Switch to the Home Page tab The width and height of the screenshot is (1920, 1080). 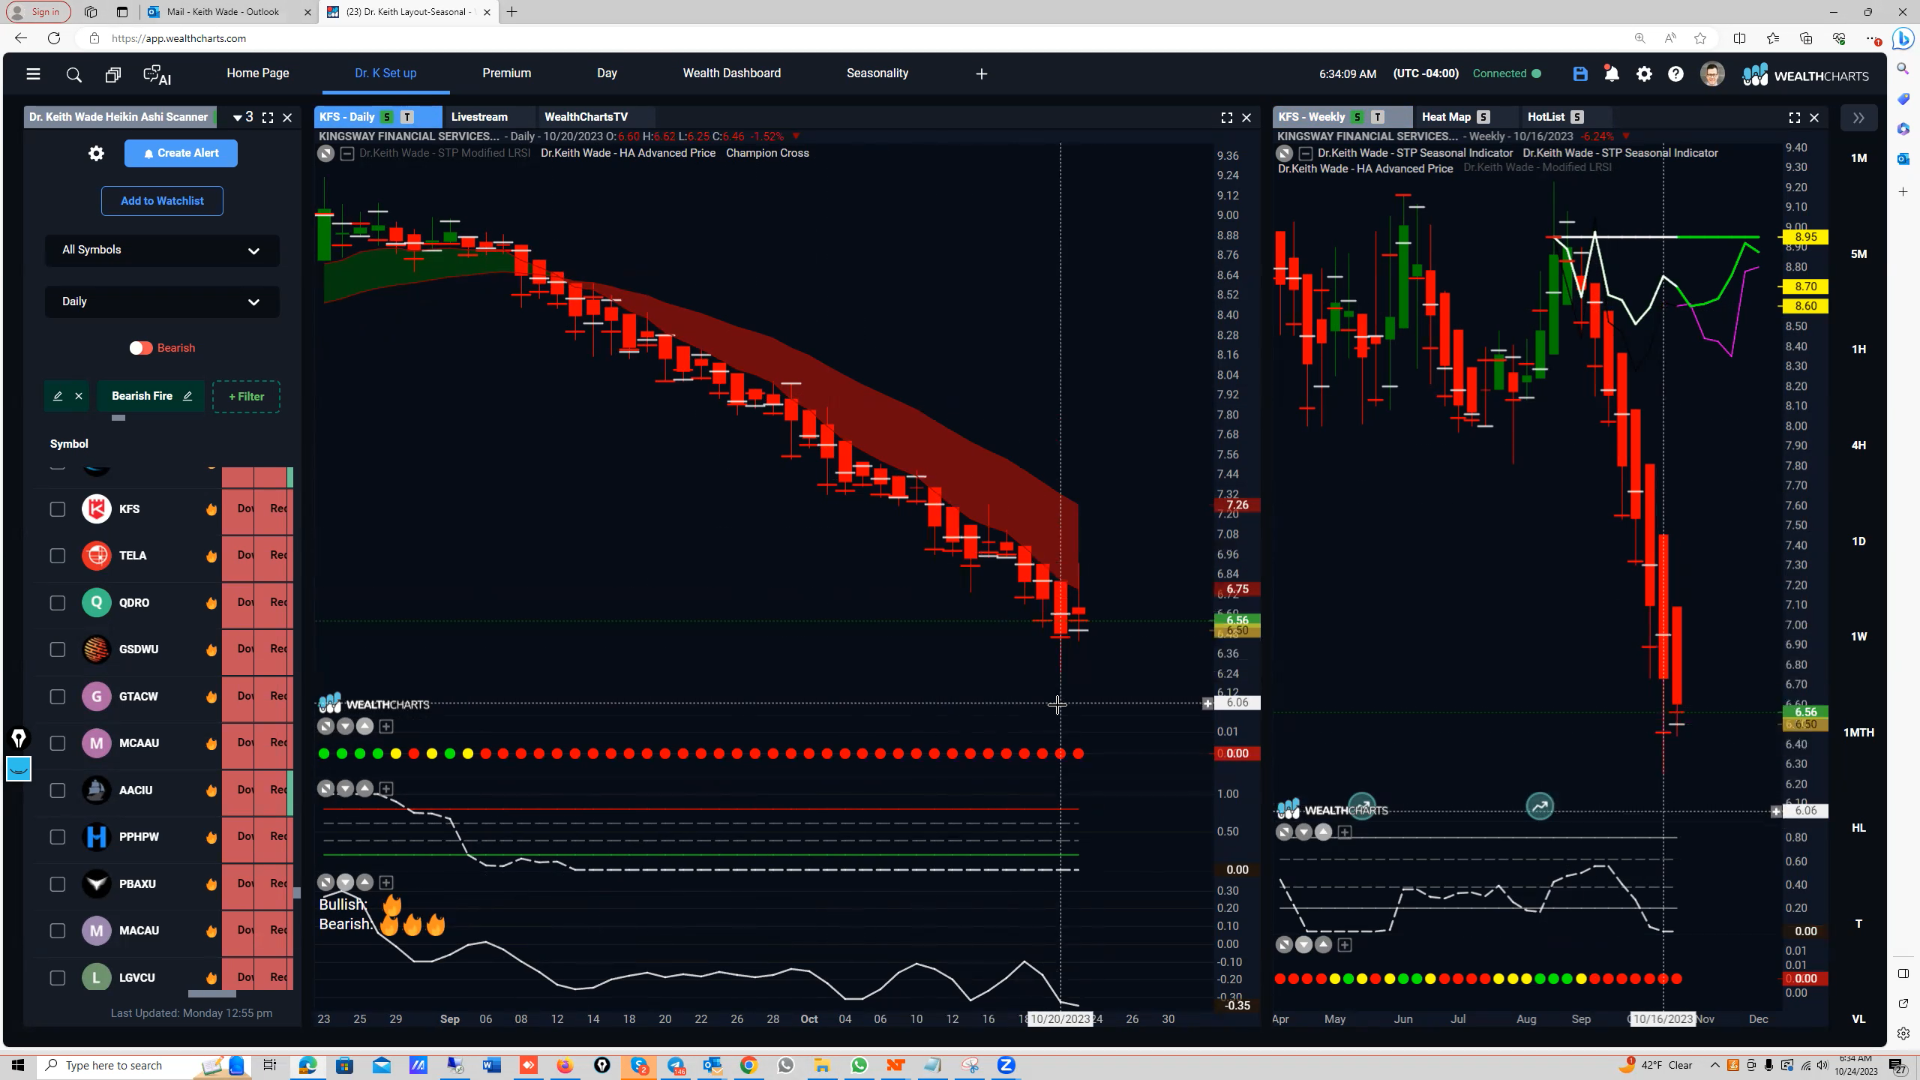point(258,73)
